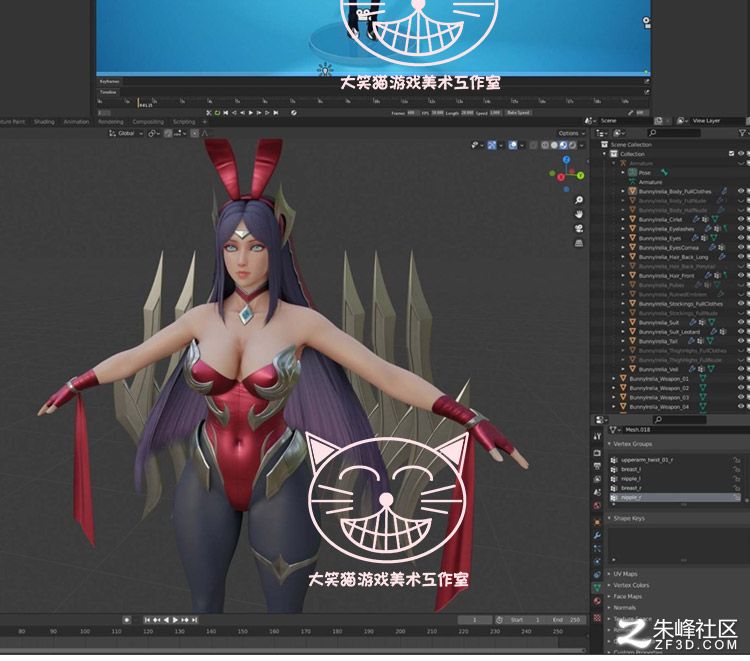Screen dimensions: 750x661
Task: Open the Scene properties tab
Action: (597, 492)
